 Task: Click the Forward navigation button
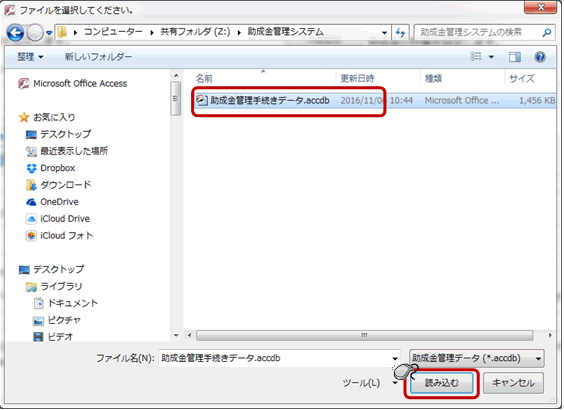[35, 33]
